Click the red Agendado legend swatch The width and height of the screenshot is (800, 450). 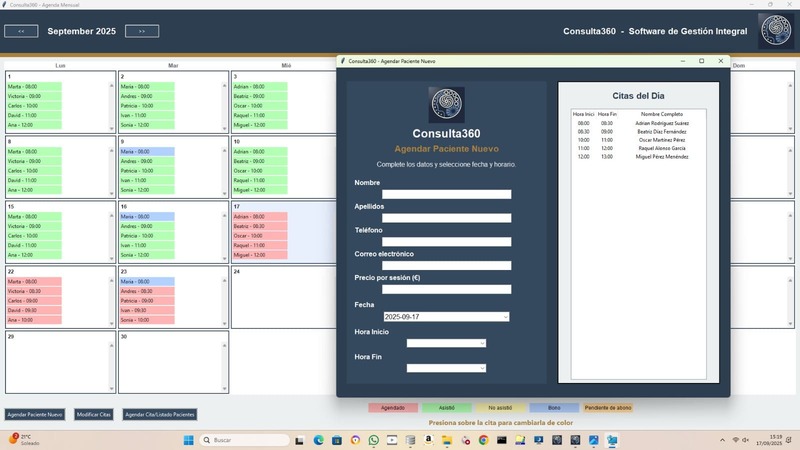pos(392,408)
